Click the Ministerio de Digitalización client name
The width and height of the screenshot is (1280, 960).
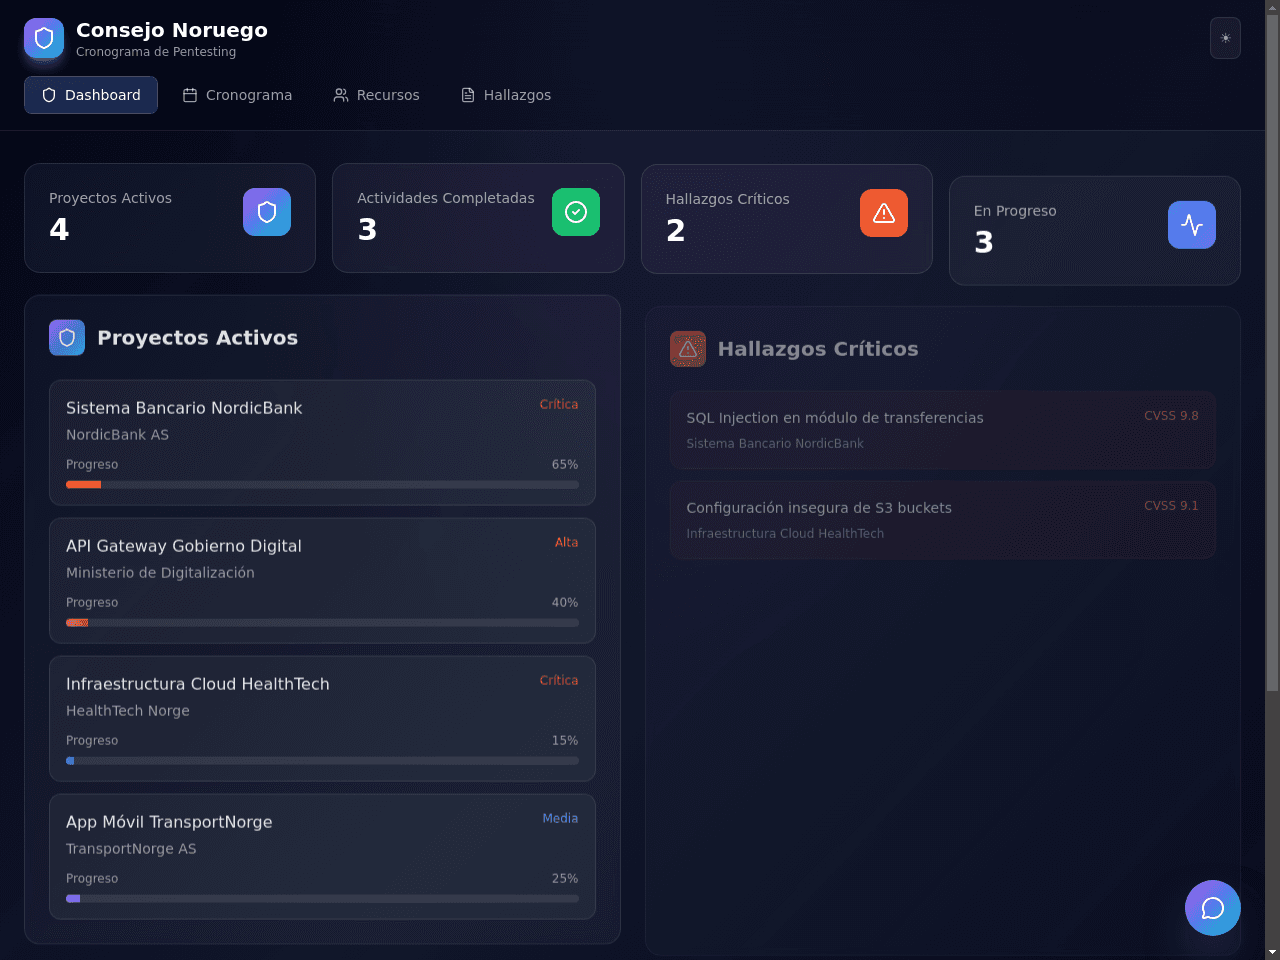[x=160, y=573]
